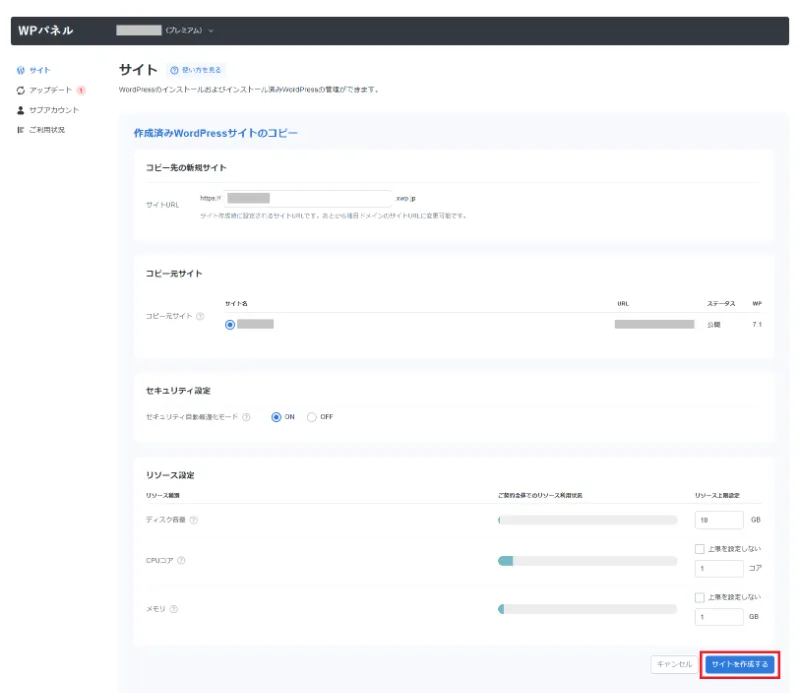Open サブアカウント in the sidebar
This screenshot has height=693, width=800.
point(48,110)
